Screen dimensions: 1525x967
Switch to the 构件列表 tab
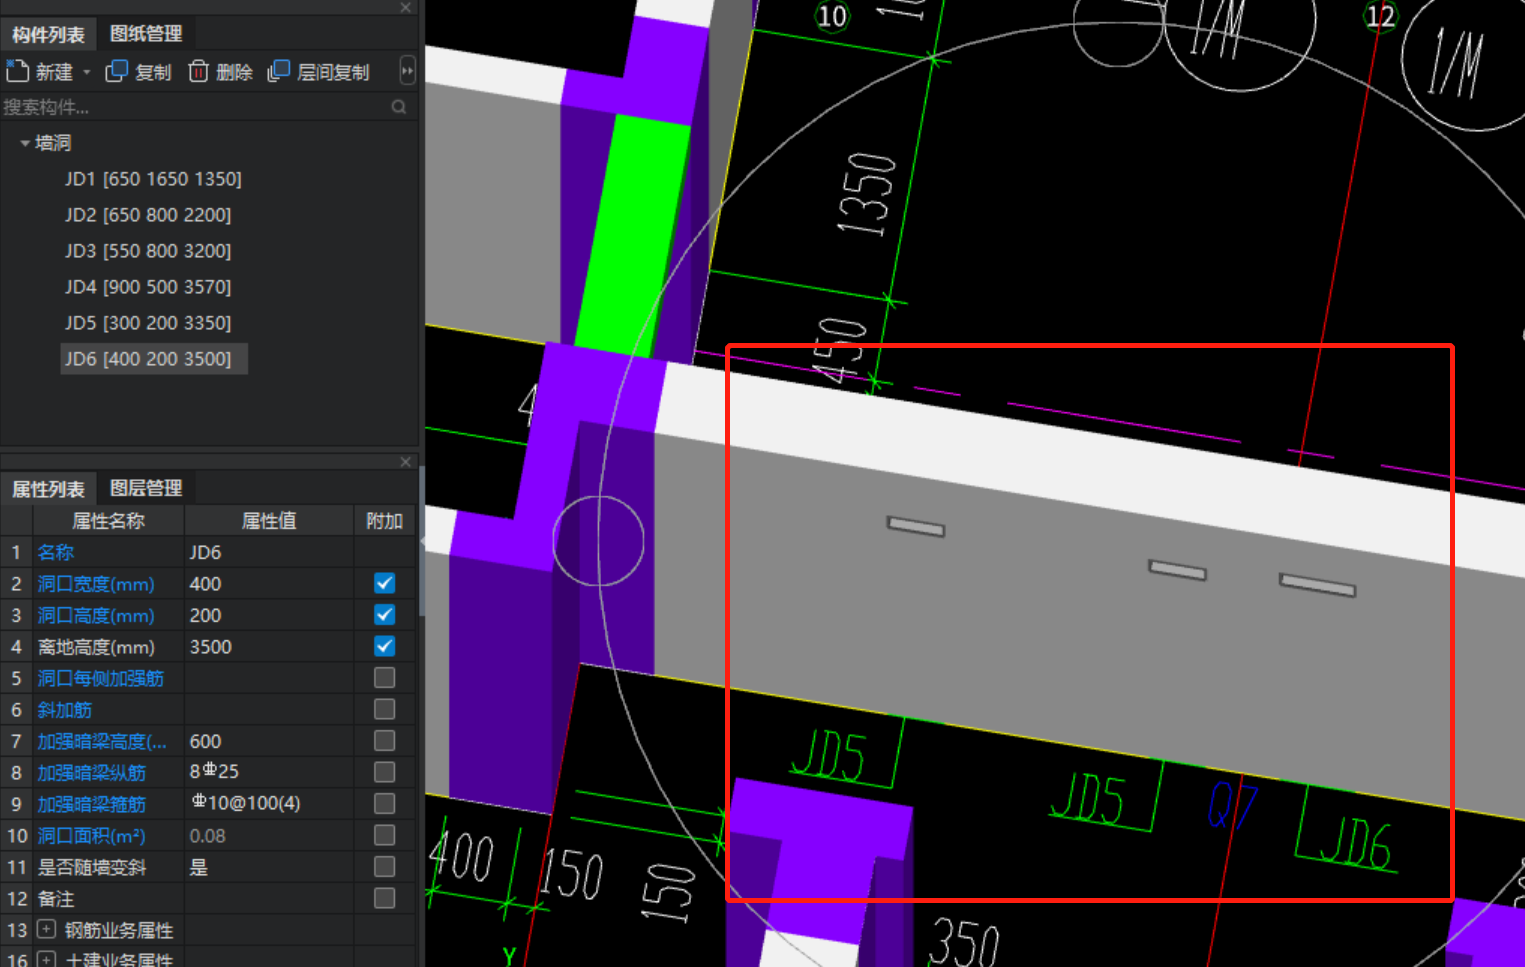[x=48, y=34]
